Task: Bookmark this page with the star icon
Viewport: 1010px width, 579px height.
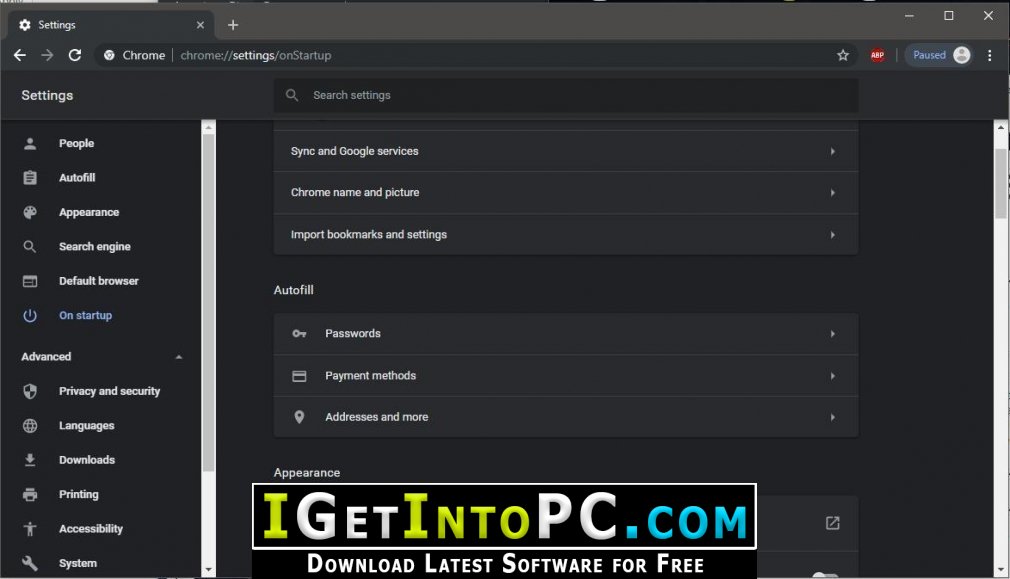Action: point(843,55)
